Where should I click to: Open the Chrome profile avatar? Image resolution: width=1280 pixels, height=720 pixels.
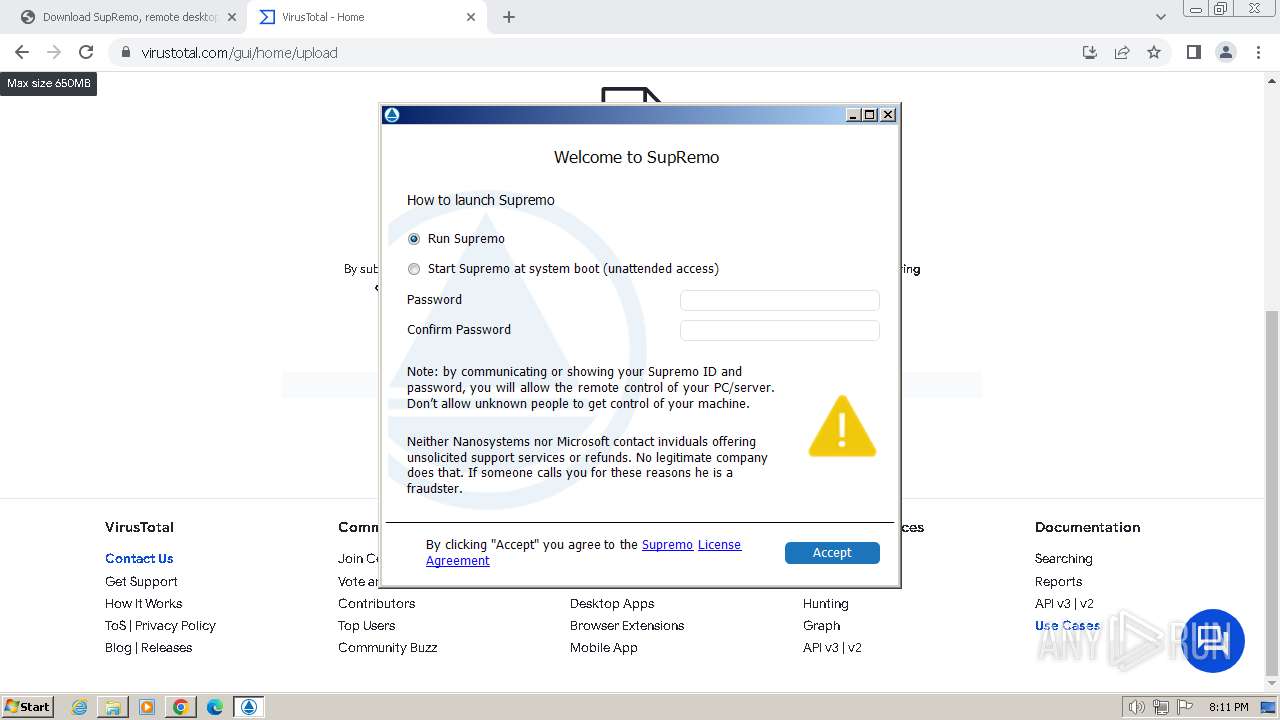click(1226, 53)
